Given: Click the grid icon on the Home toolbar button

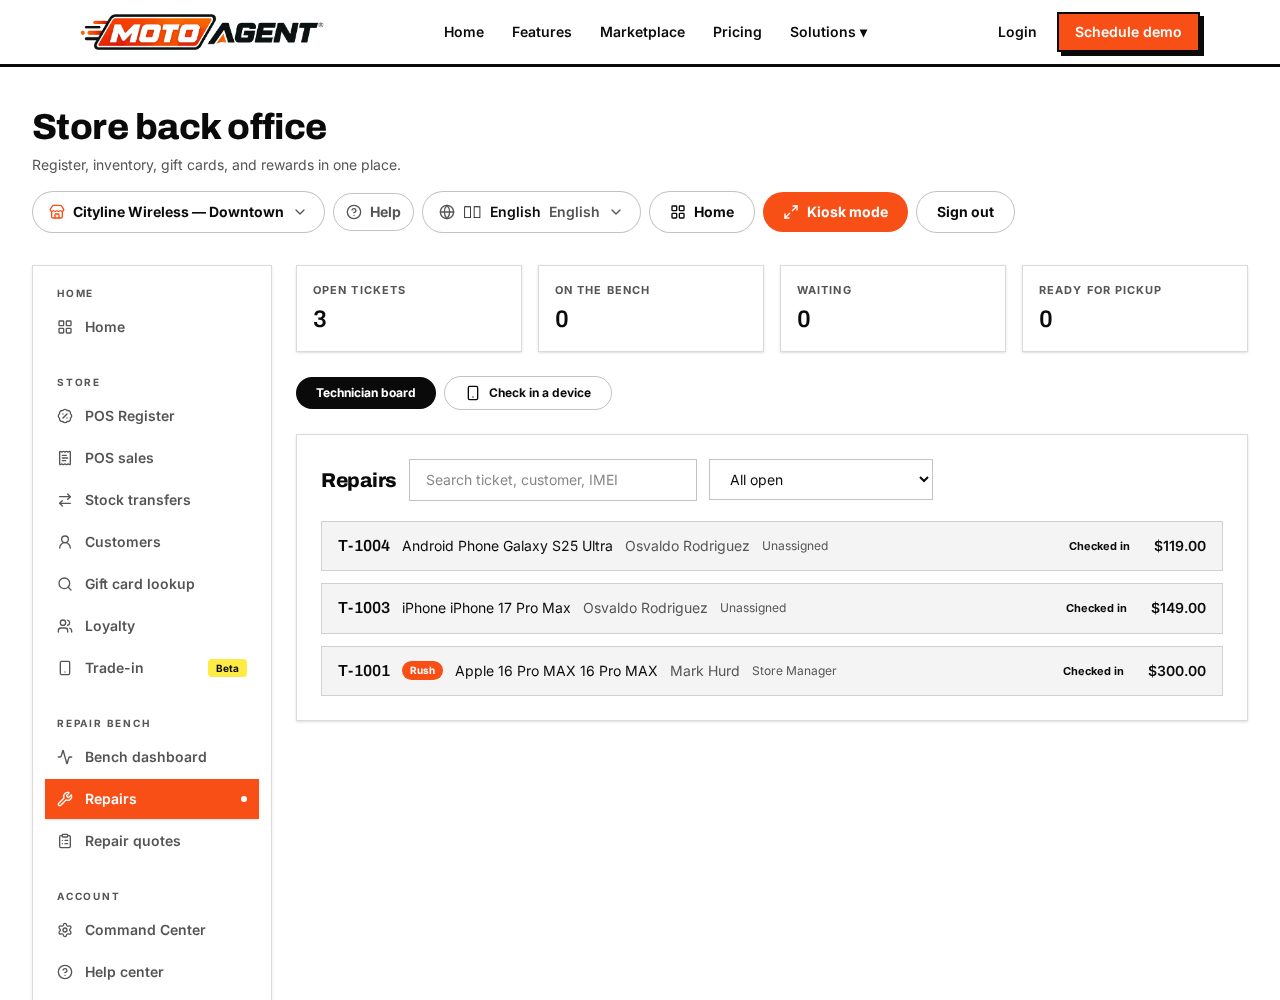Looking at the screenshot, I should pos(678,212).
